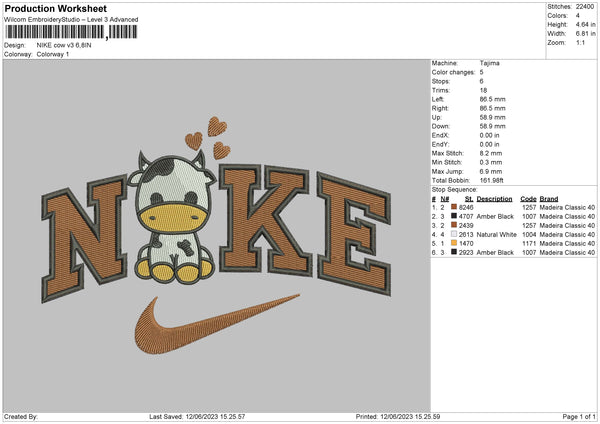
Task: Click the letter N in the design
Action: 84,238
